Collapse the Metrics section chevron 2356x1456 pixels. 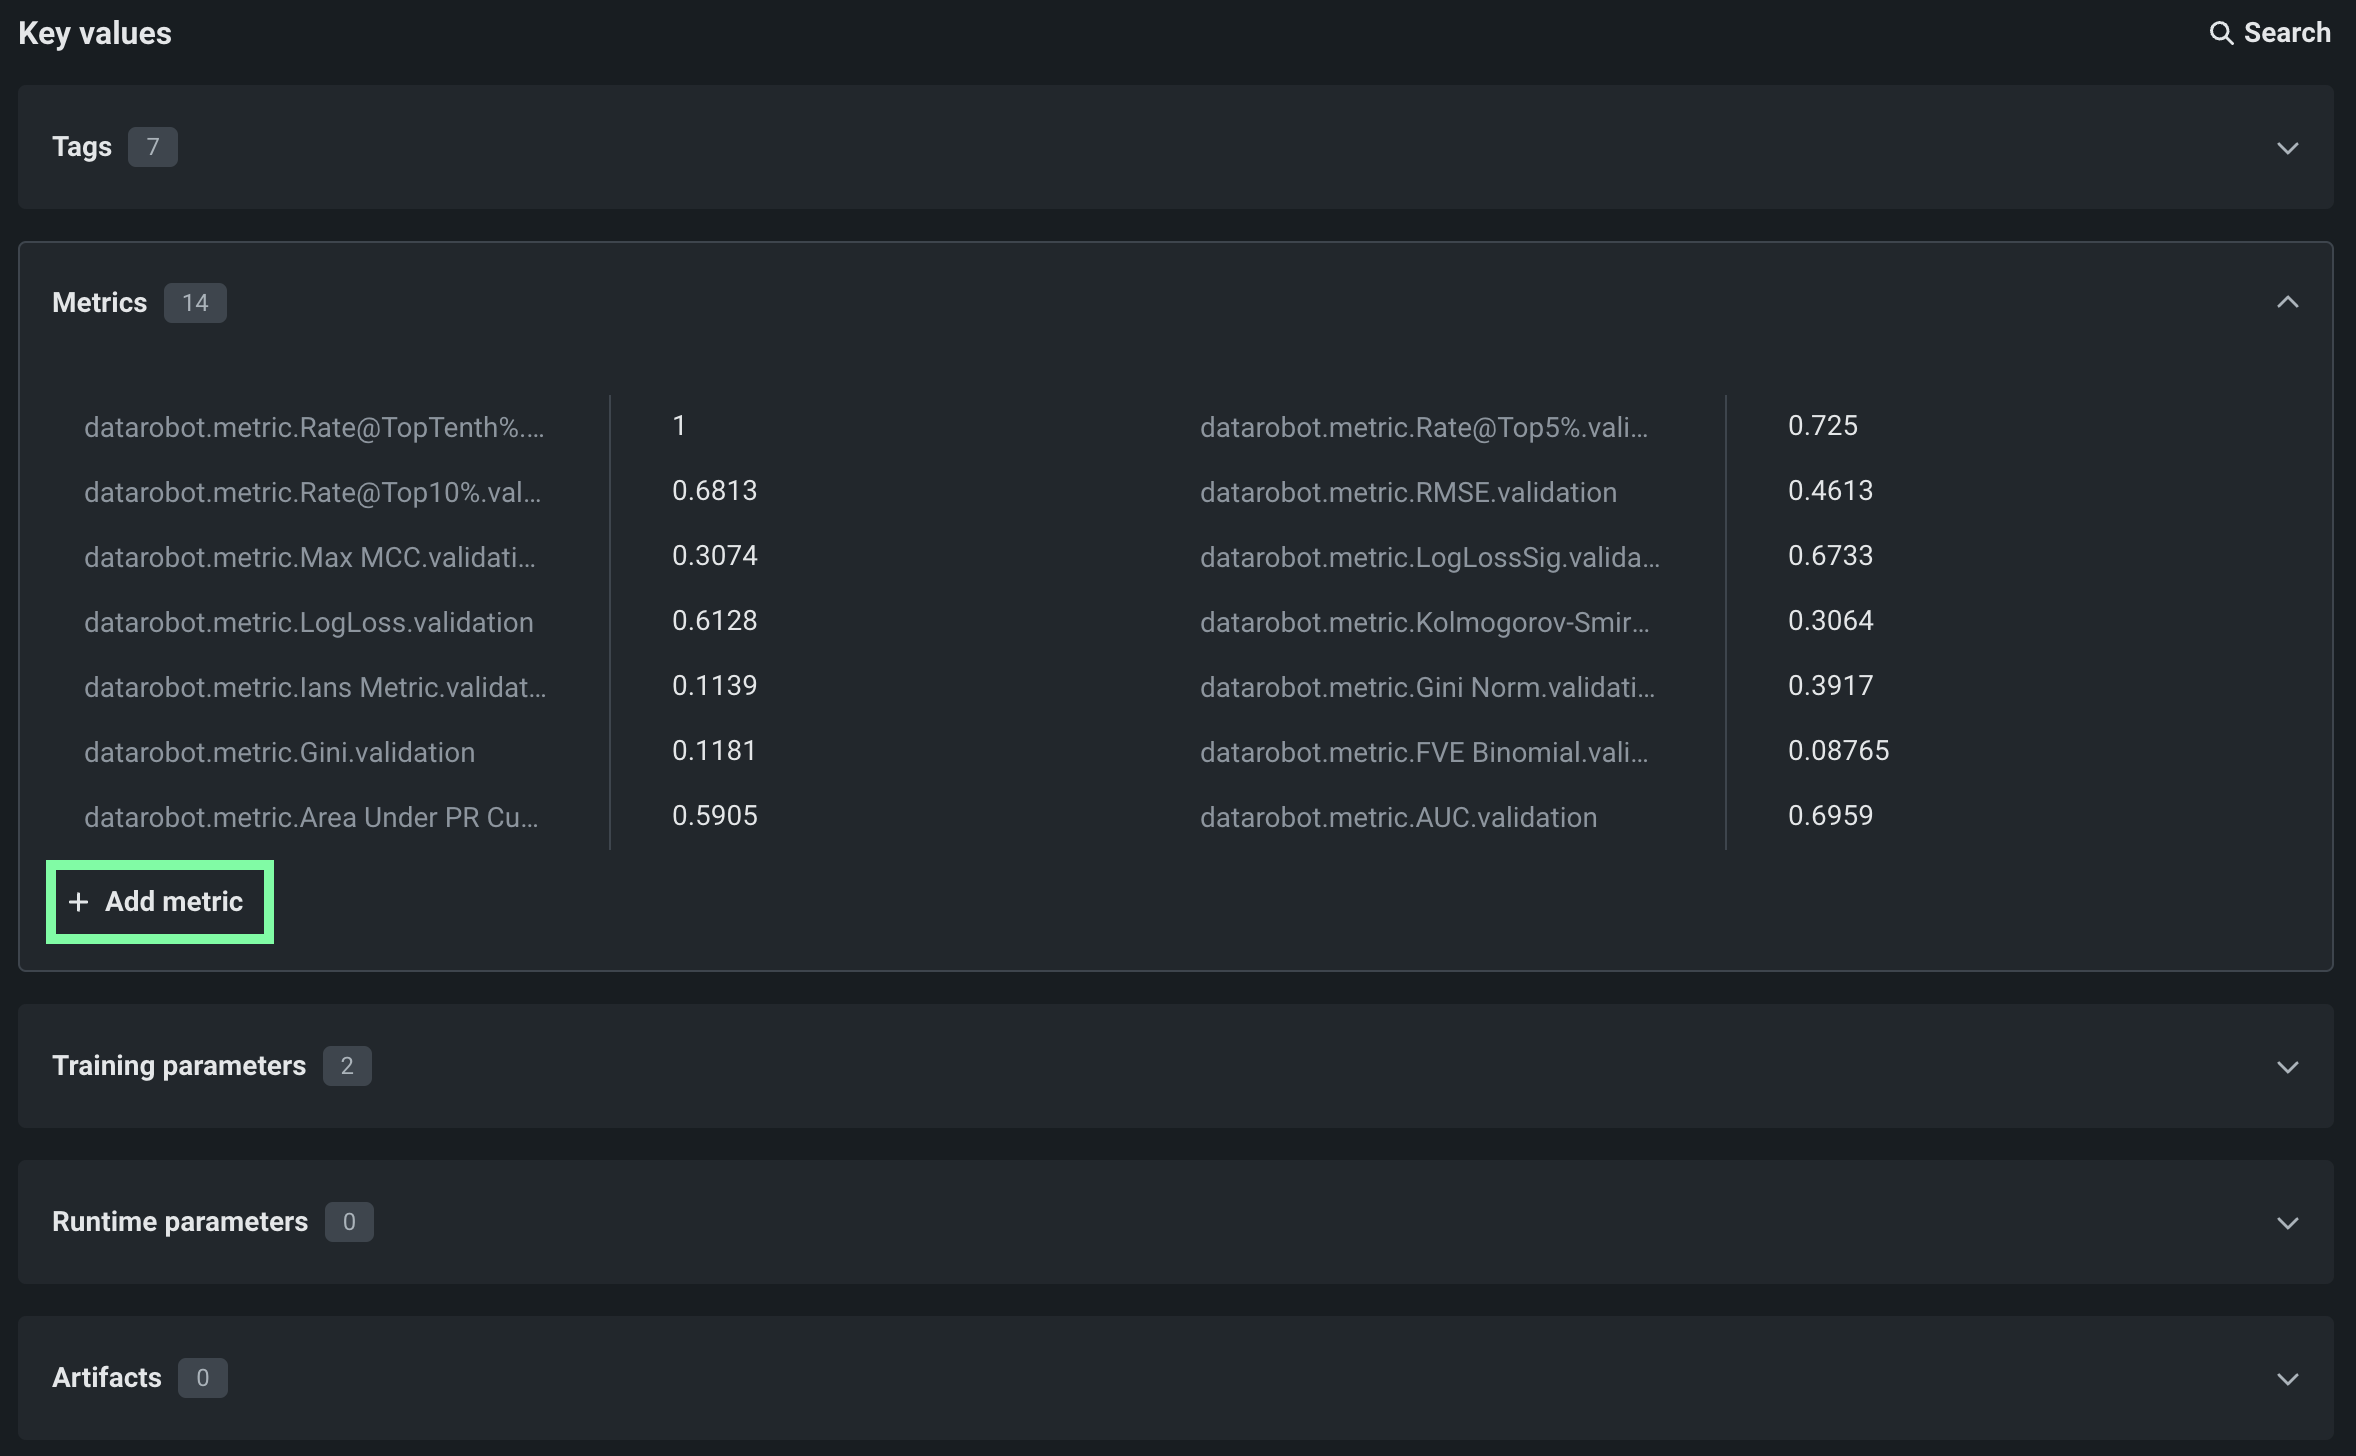click(x=2287, y=302)
